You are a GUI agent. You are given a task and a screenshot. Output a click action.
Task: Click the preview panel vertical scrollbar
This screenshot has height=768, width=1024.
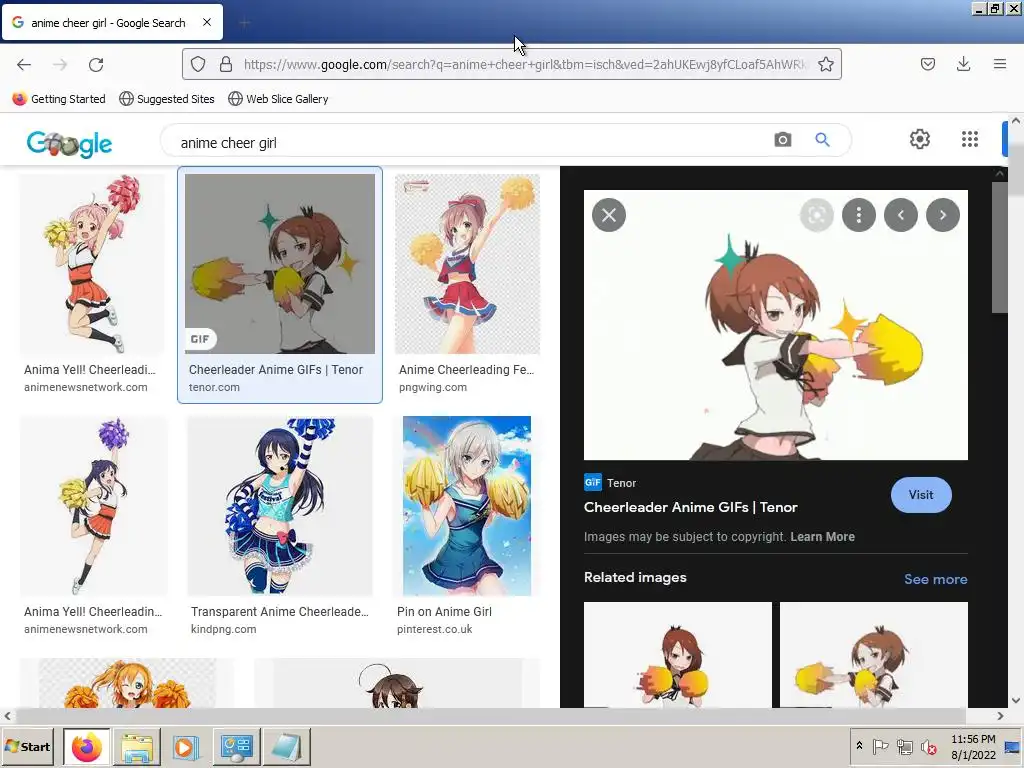click(x=999, y=248)
